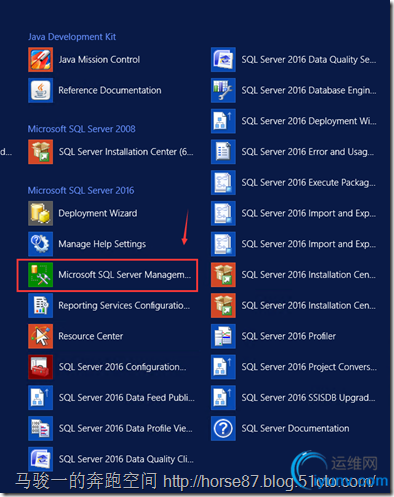Open SQL Server 2016 Data Quality Server tile
This screenshot has width=394, height=497.
coord(293,60)
